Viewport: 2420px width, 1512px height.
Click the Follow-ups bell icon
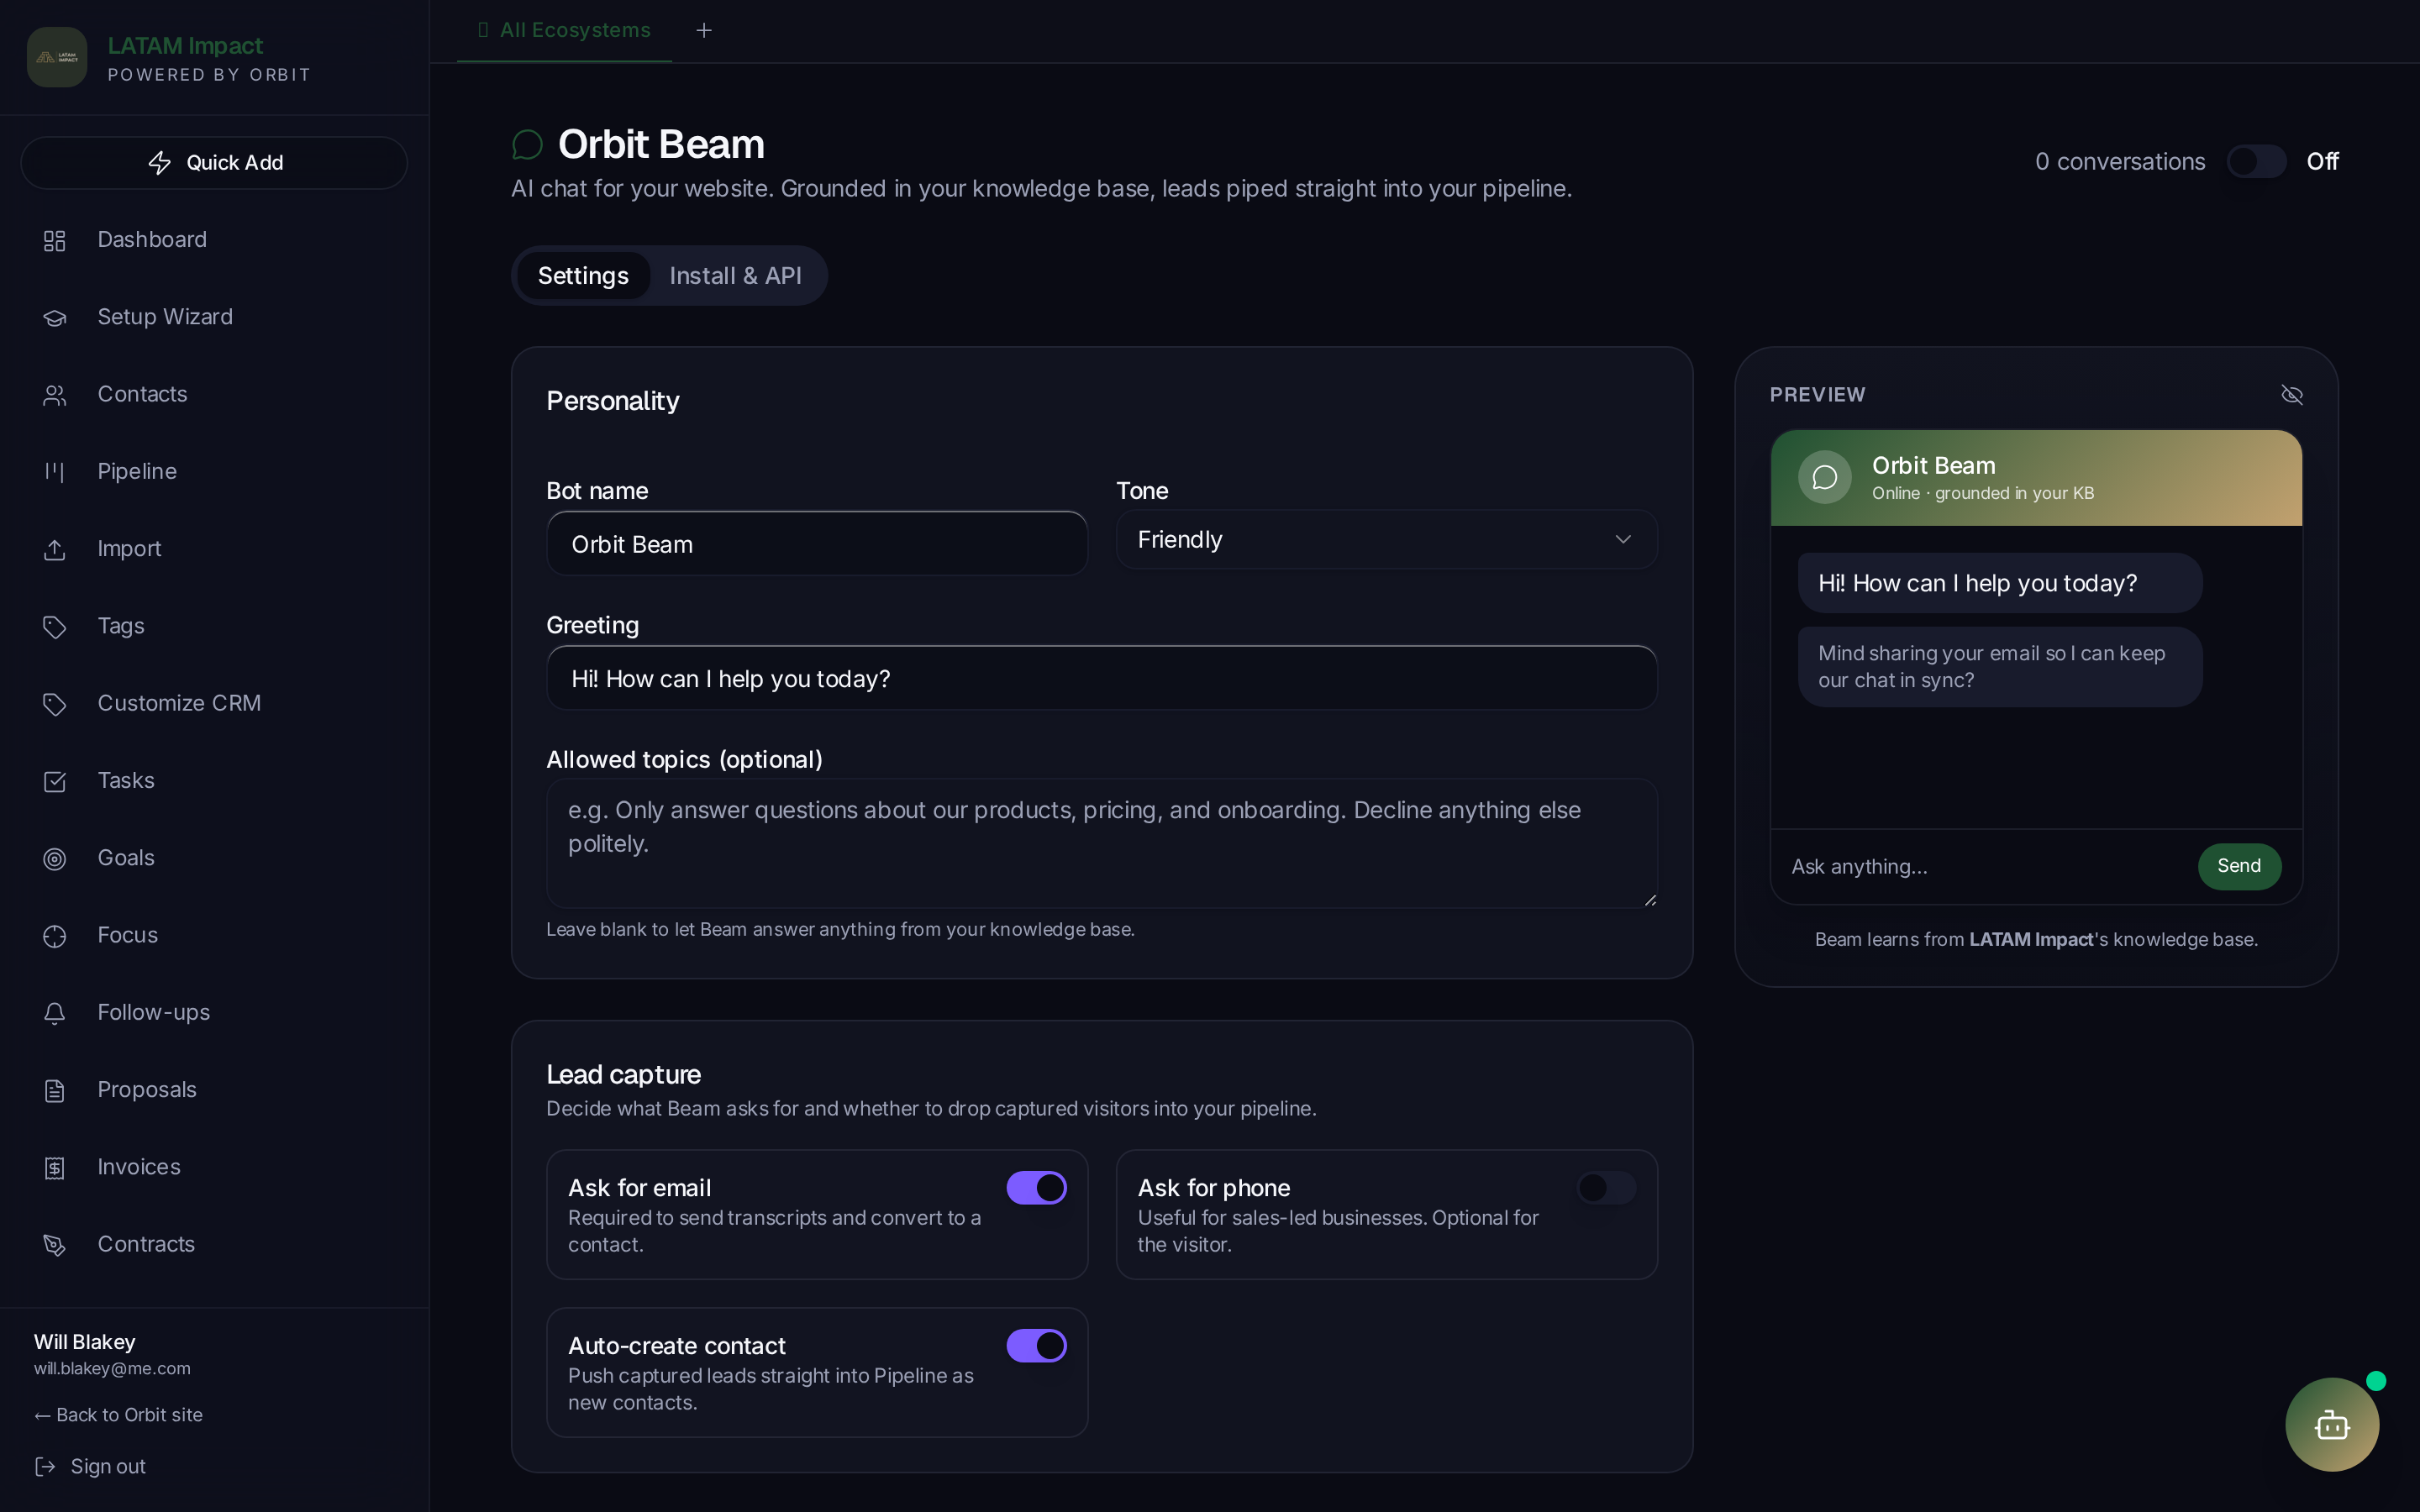54,1013
